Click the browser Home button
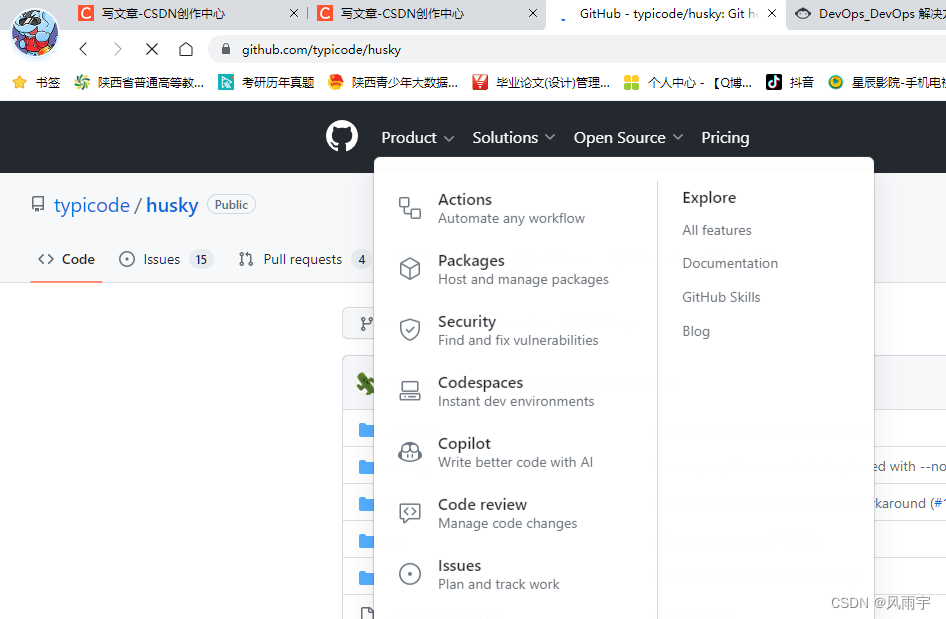Image resolution: width=946 pixels, height=619 pixels. pos(186,49)
